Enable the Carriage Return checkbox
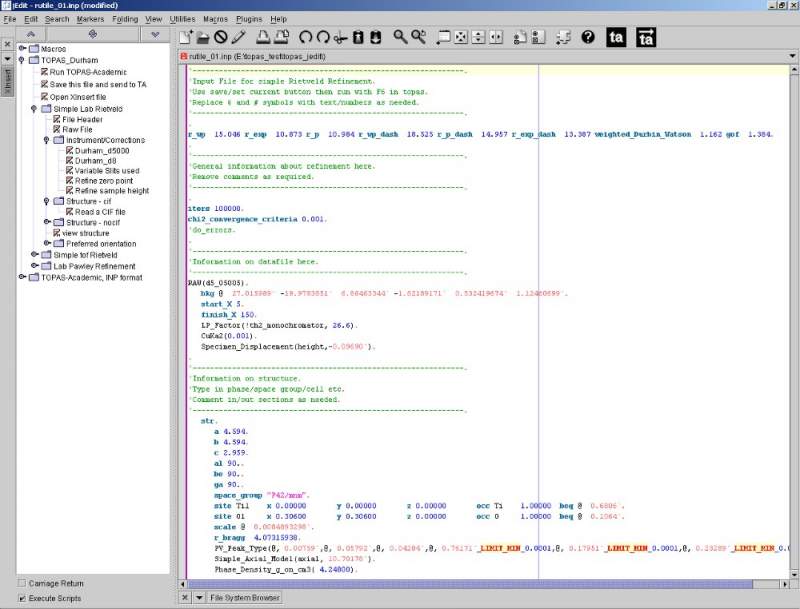 [23, 583]
